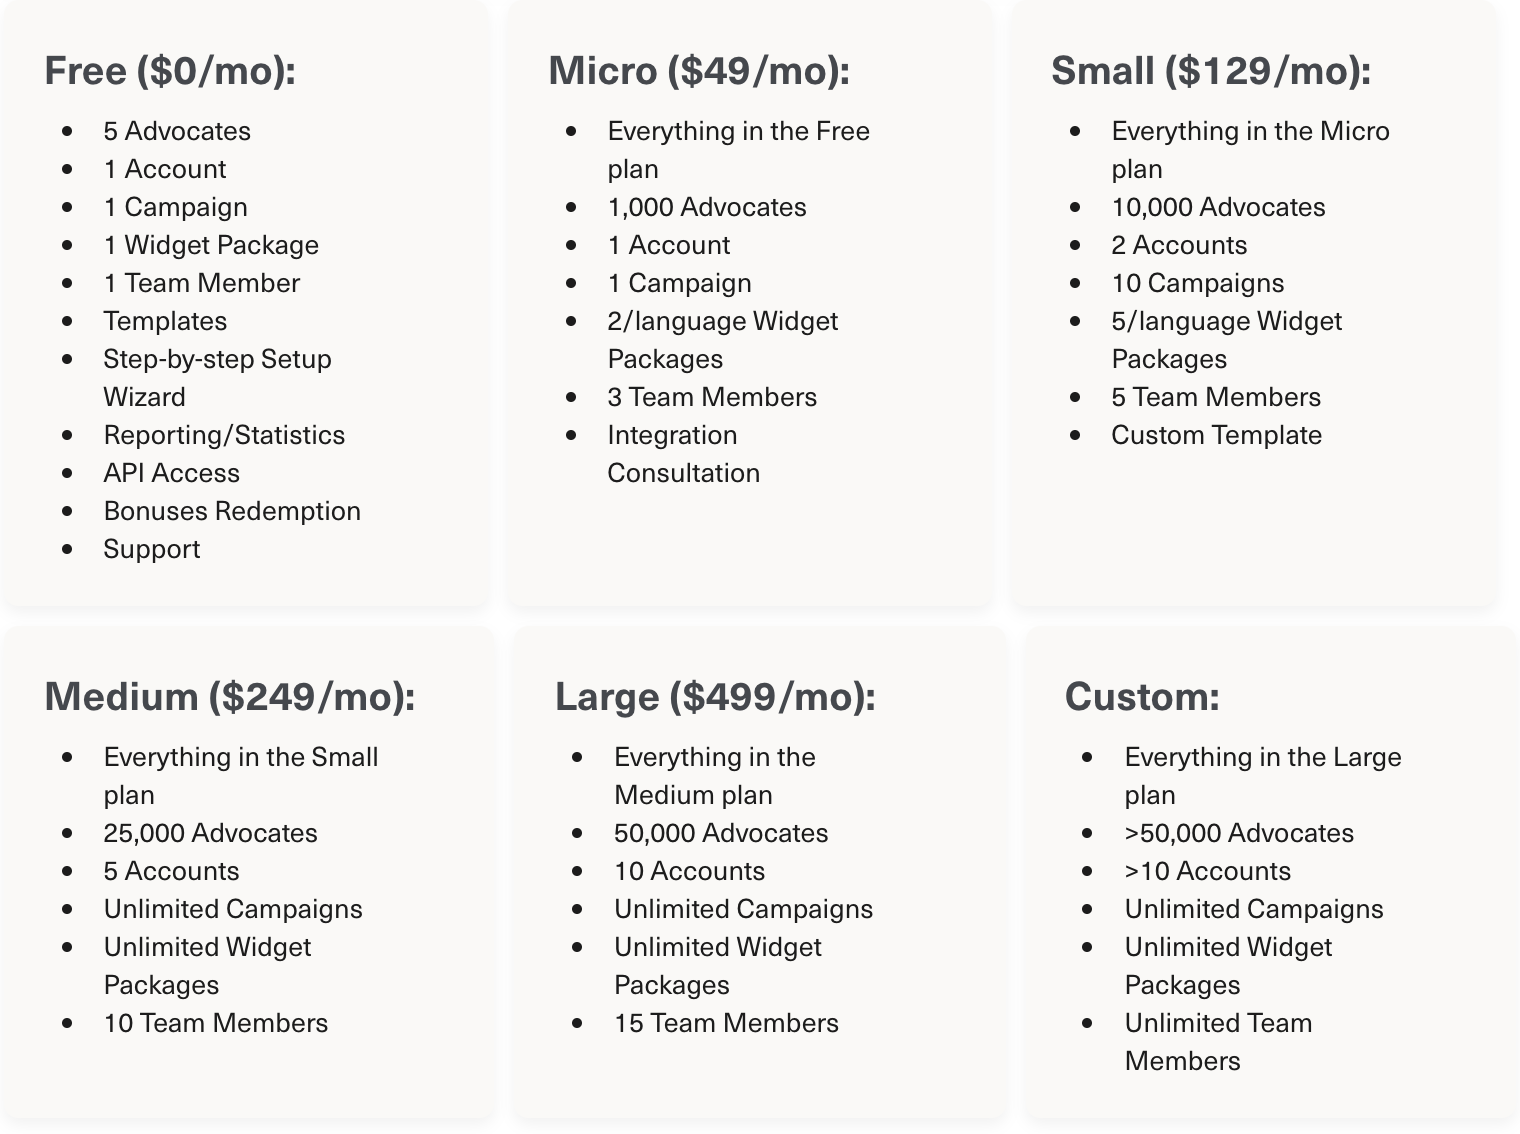Click the Medium ($249/mo) plan heading
This screenshot has width=1520, height=1134.
click(x=229, y=697)
